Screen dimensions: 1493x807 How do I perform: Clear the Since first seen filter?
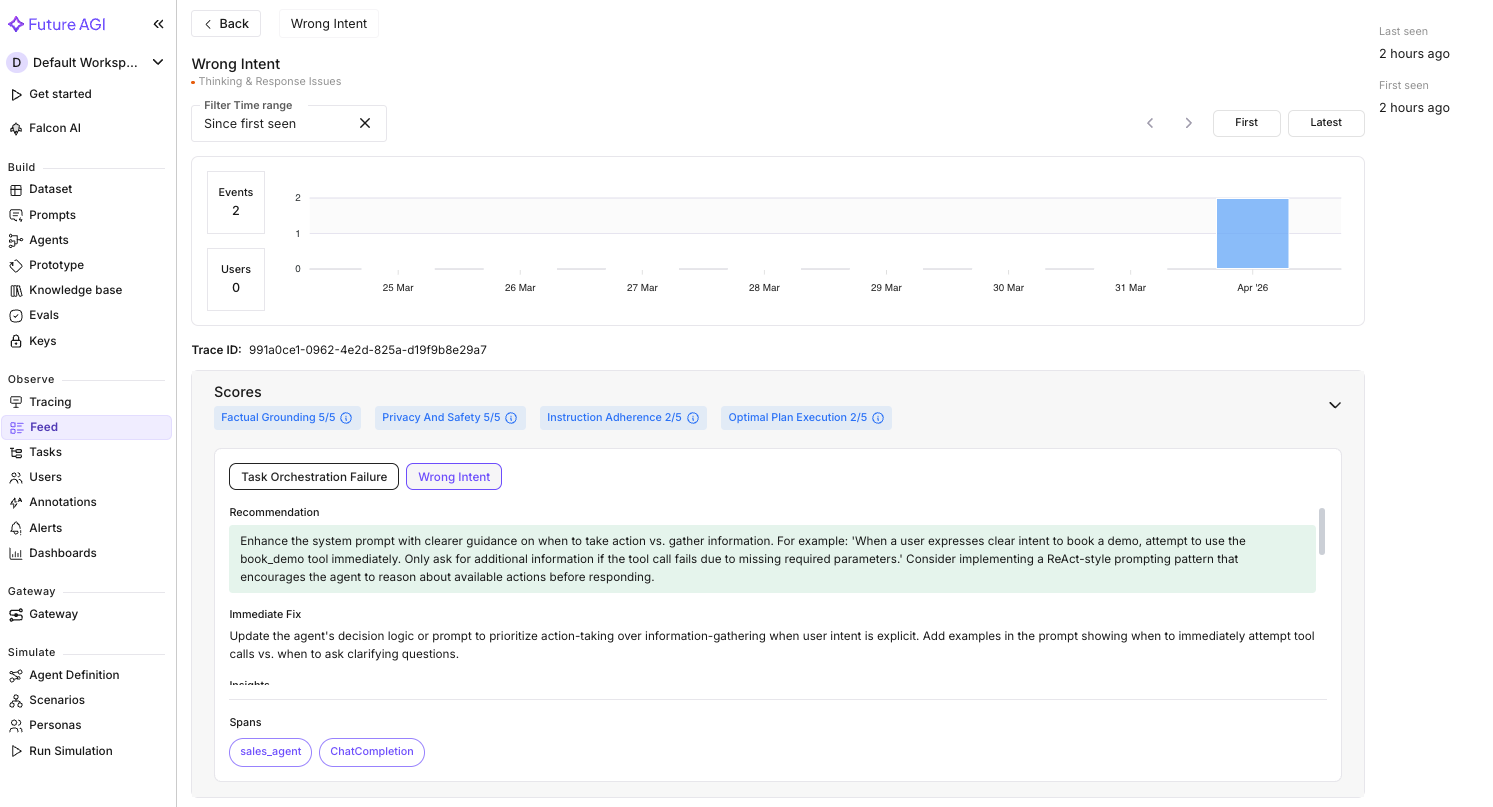(364, 123)
